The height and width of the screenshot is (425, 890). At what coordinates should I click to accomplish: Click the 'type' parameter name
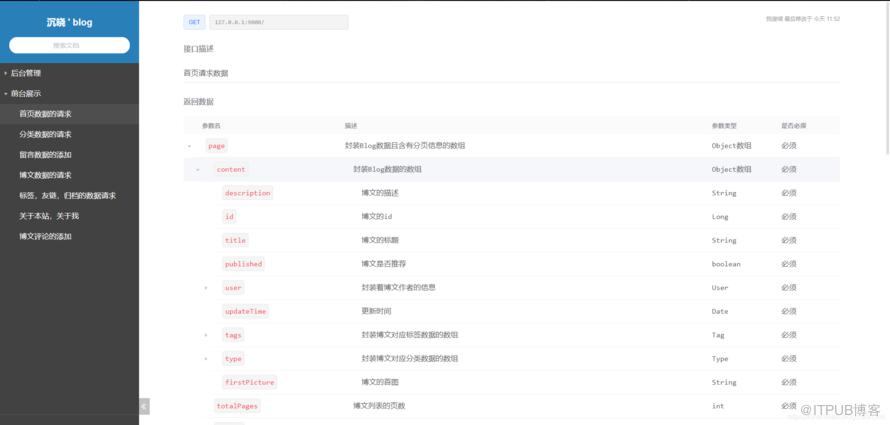pyautogui.click(x=233, y=359)
